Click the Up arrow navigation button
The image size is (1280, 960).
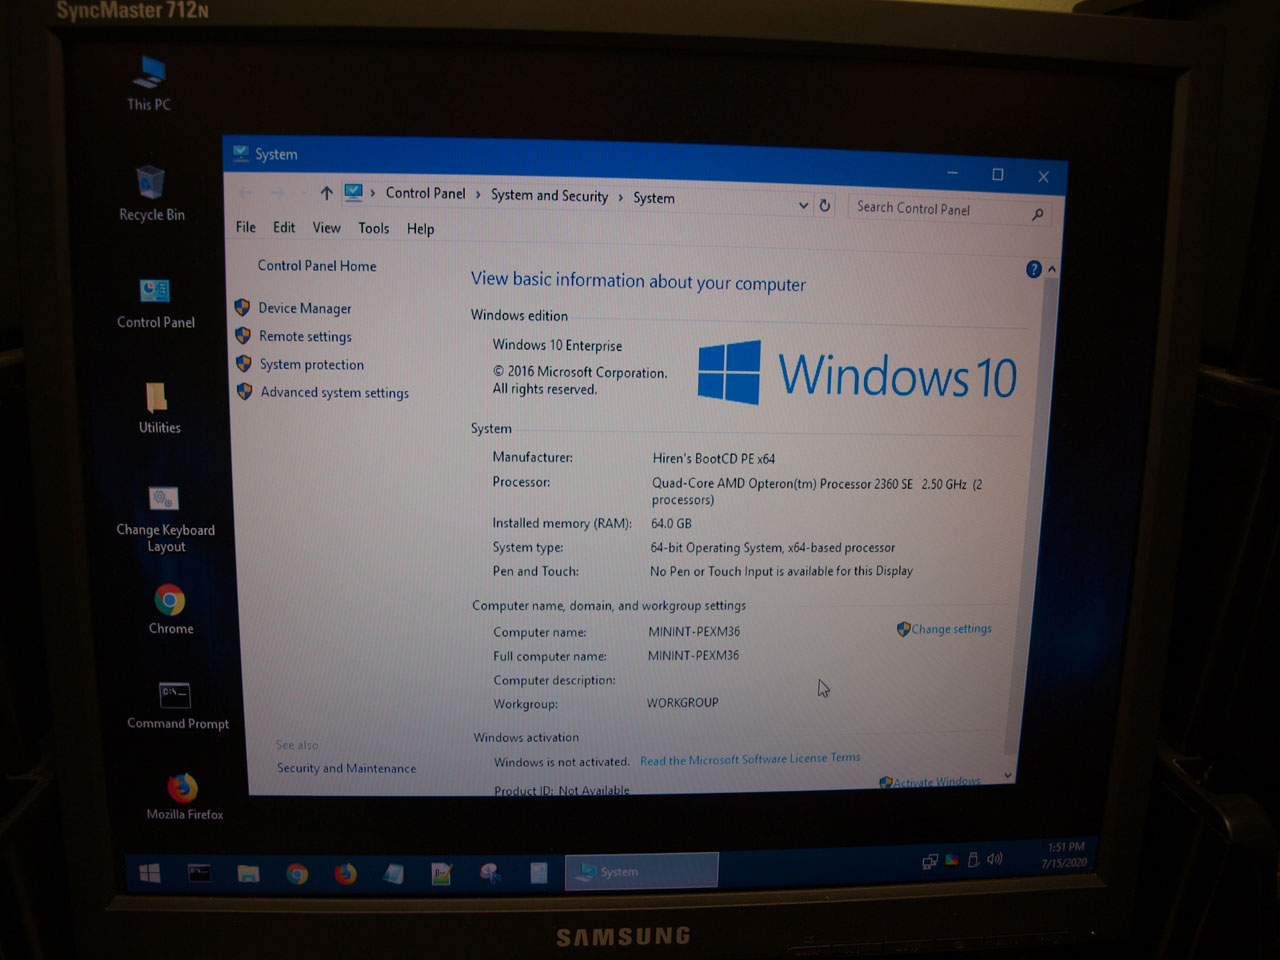point(326,193)
